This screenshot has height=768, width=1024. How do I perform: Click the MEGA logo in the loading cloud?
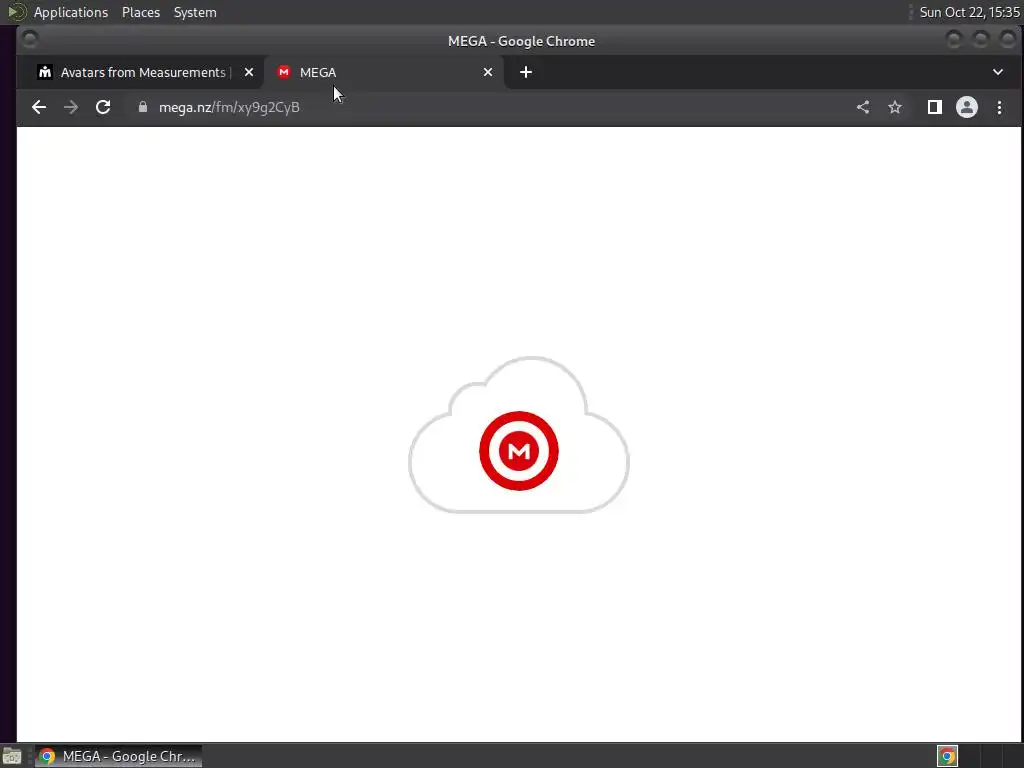pyautogui.click(x=519, y=451)
